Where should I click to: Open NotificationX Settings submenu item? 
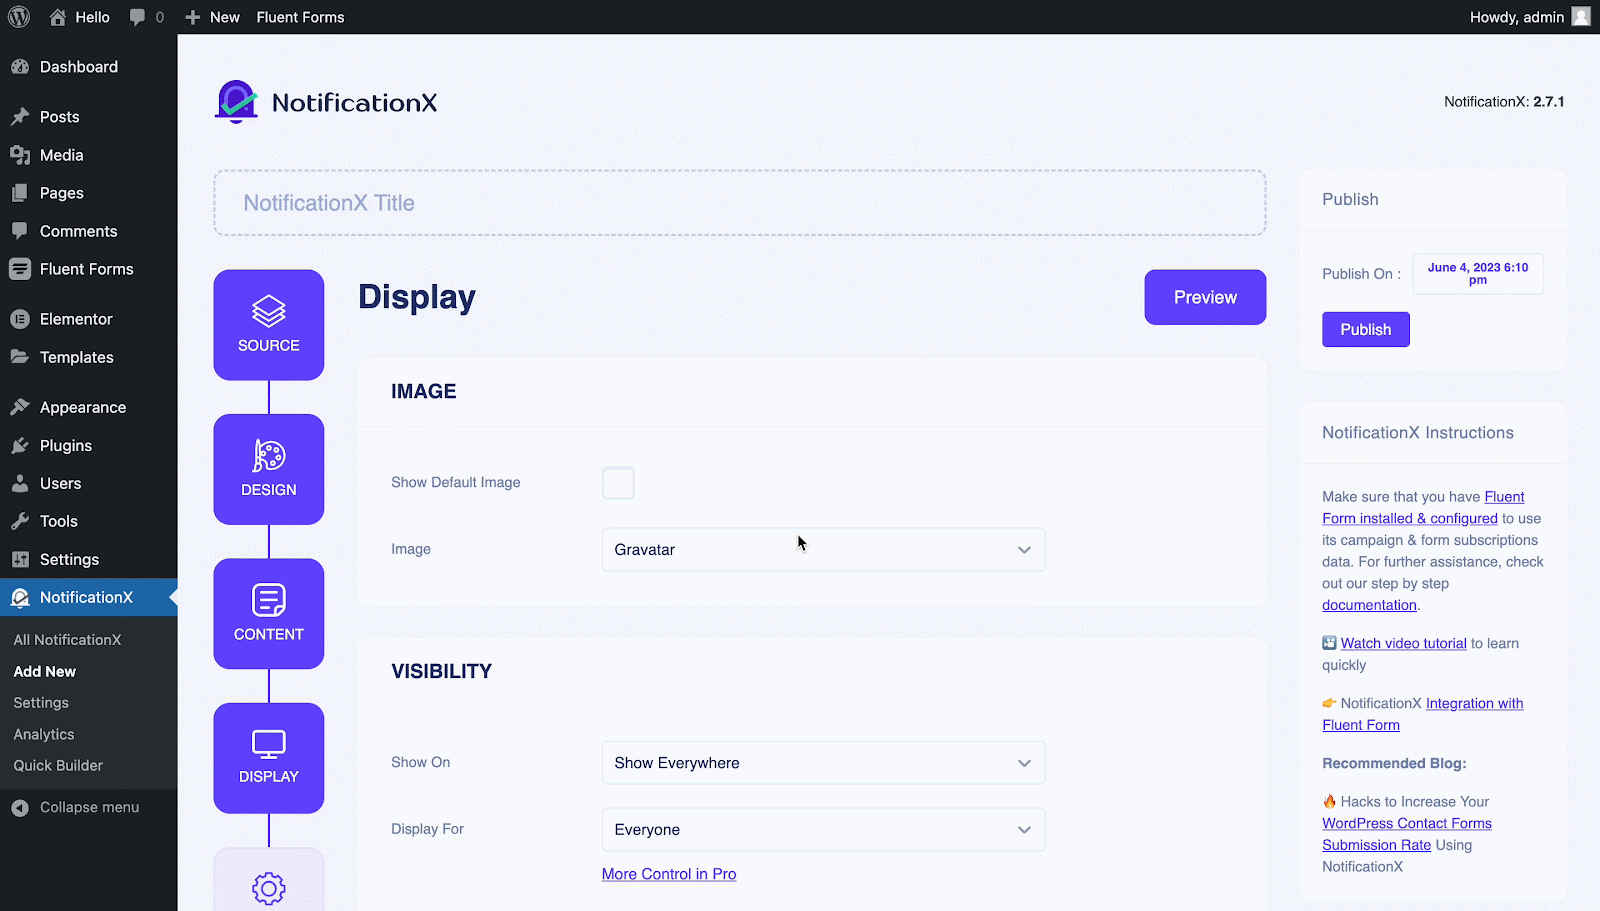click(41, 703)
